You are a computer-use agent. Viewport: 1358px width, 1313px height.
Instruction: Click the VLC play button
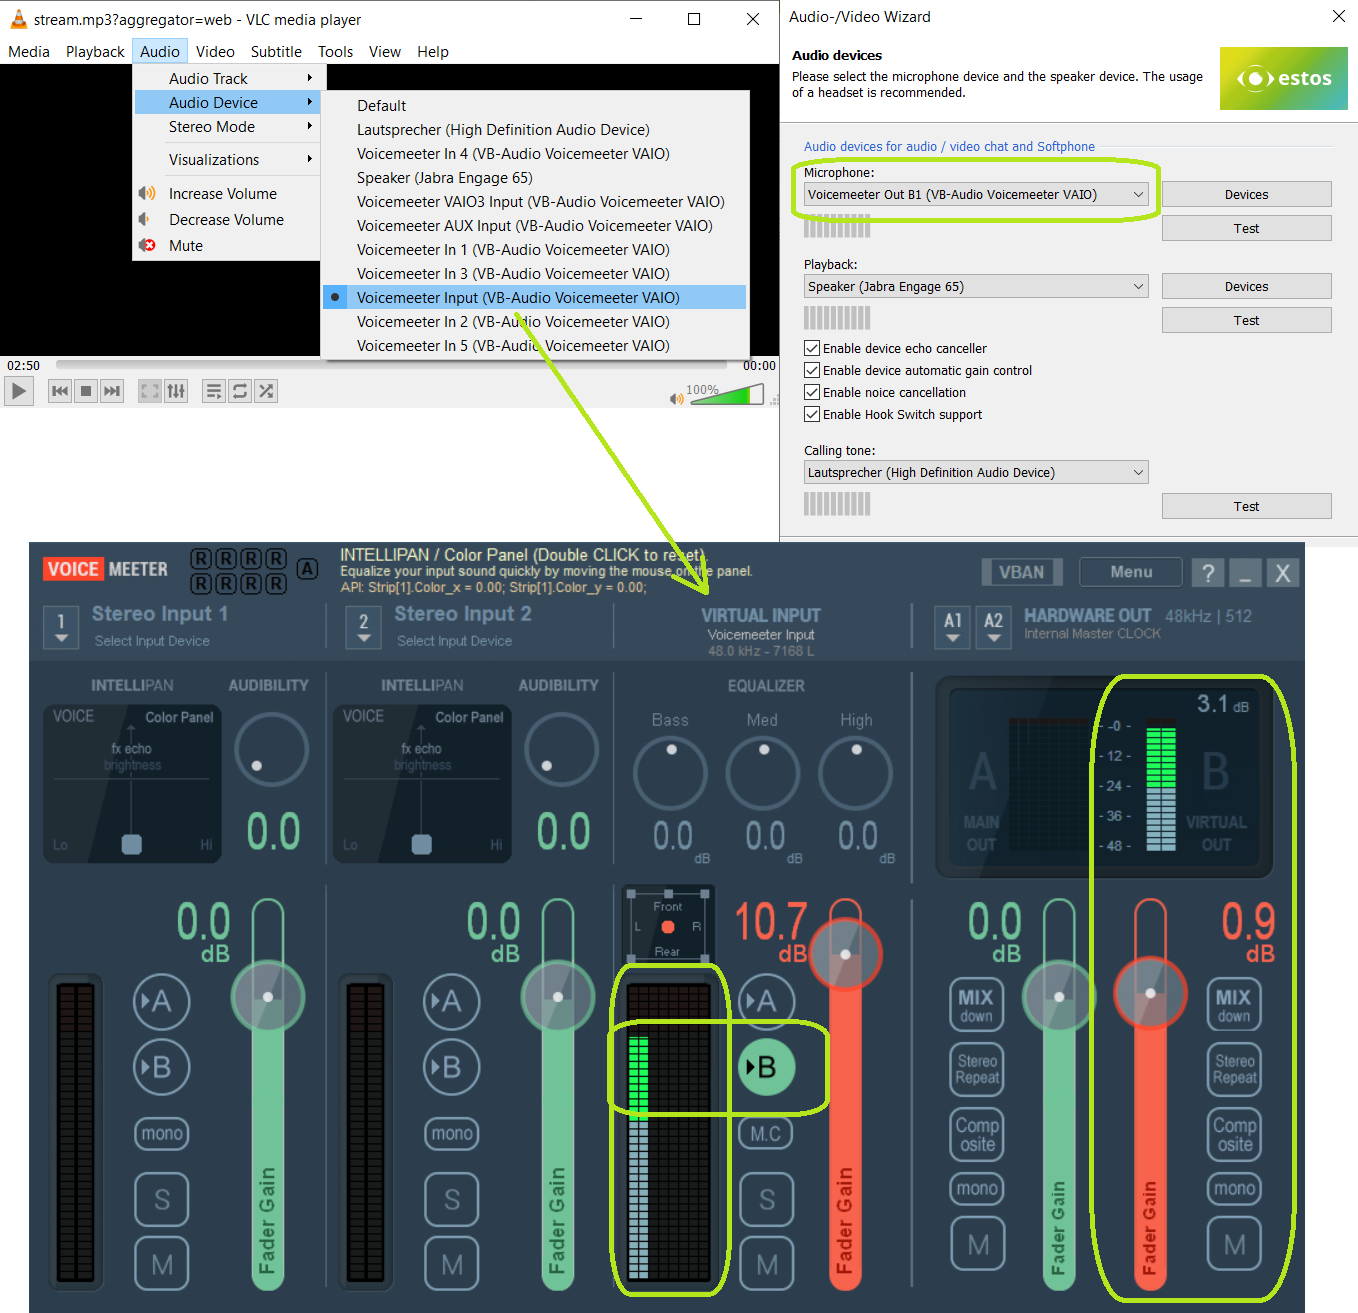[18, 391]
